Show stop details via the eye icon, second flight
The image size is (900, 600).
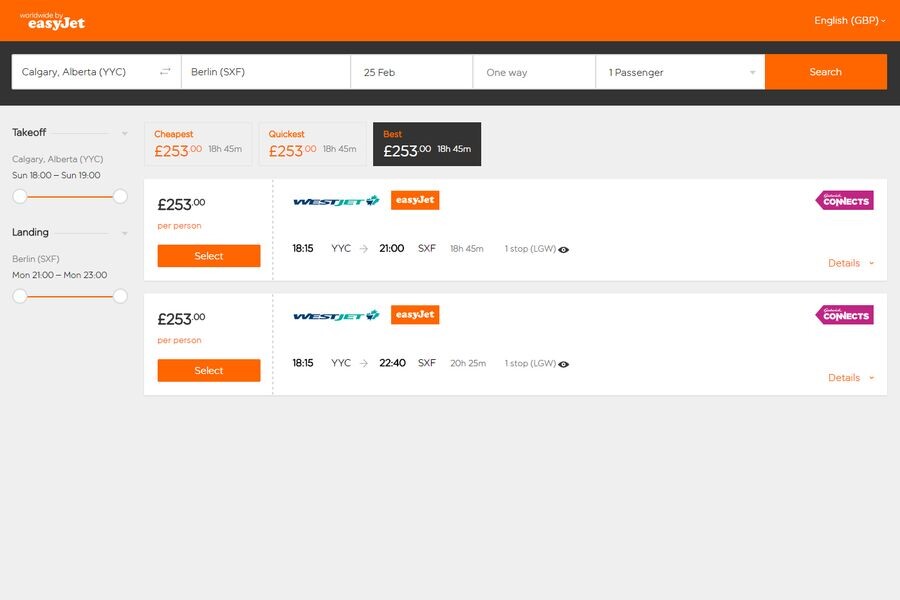click(x=562, y=363)
